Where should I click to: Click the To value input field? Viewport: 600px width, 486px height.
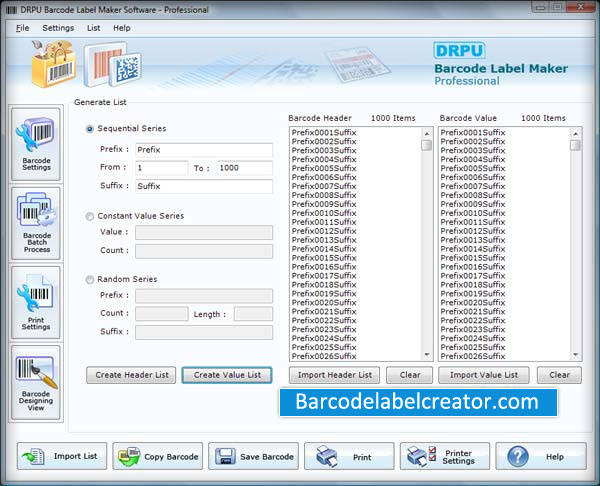coord(245,168)
